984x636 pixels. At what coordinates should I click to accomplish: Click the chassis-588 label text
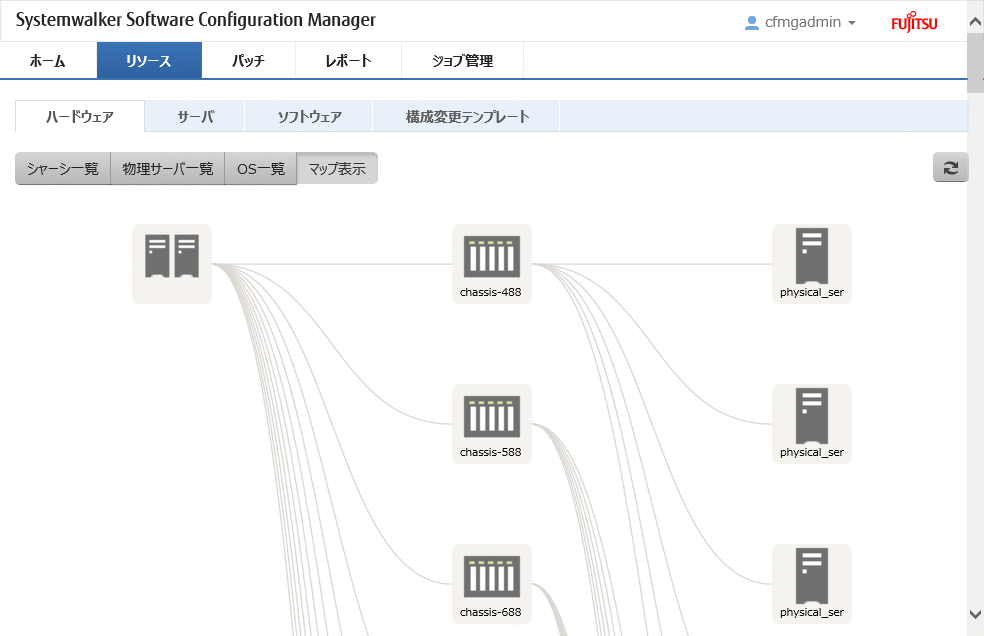(491, 452)
